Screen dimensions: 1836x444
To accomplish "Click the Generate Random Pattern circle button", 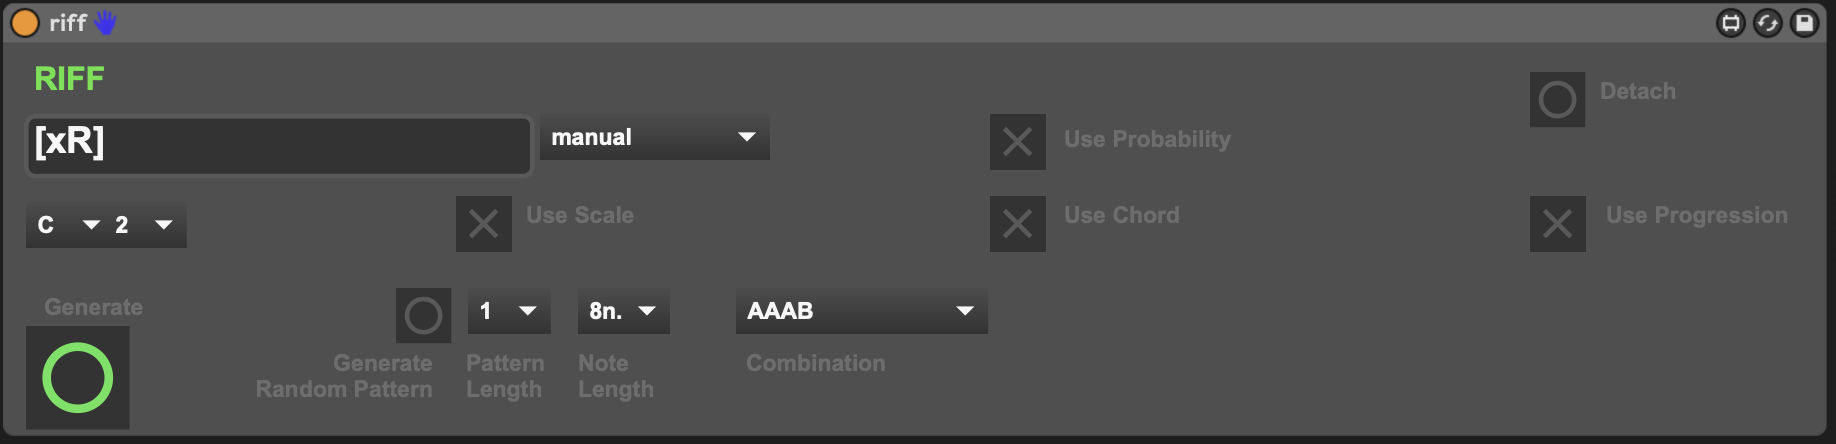I will click(x=423, y=315).
